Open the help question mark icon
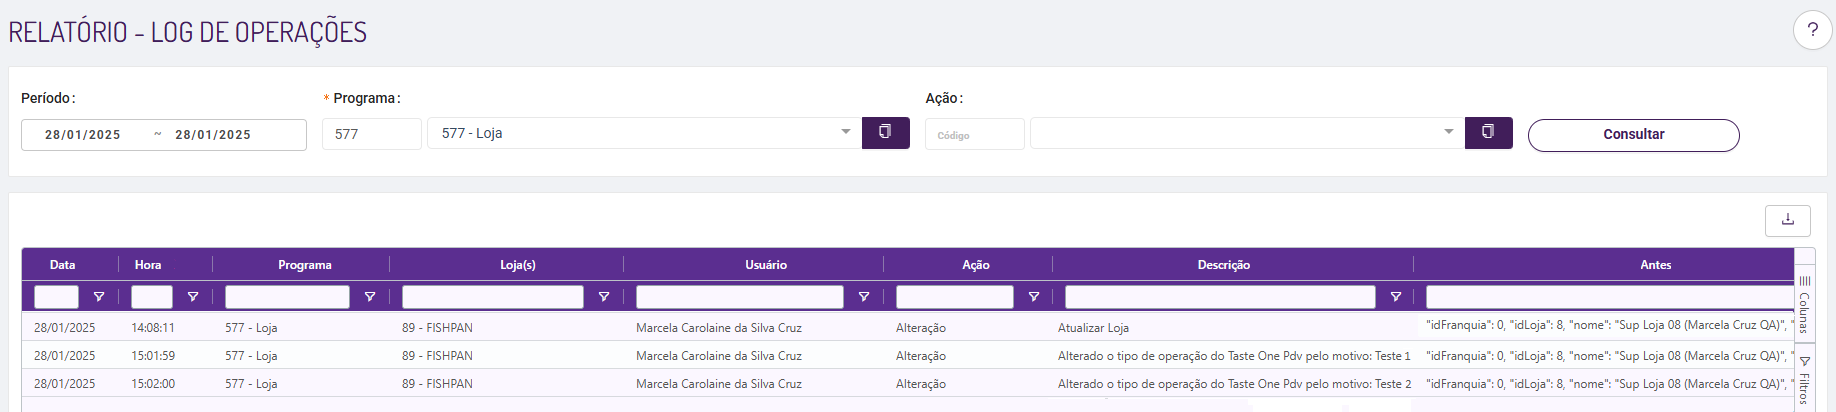Viewport: 1836px width, 412px height. click(1812, 30)
